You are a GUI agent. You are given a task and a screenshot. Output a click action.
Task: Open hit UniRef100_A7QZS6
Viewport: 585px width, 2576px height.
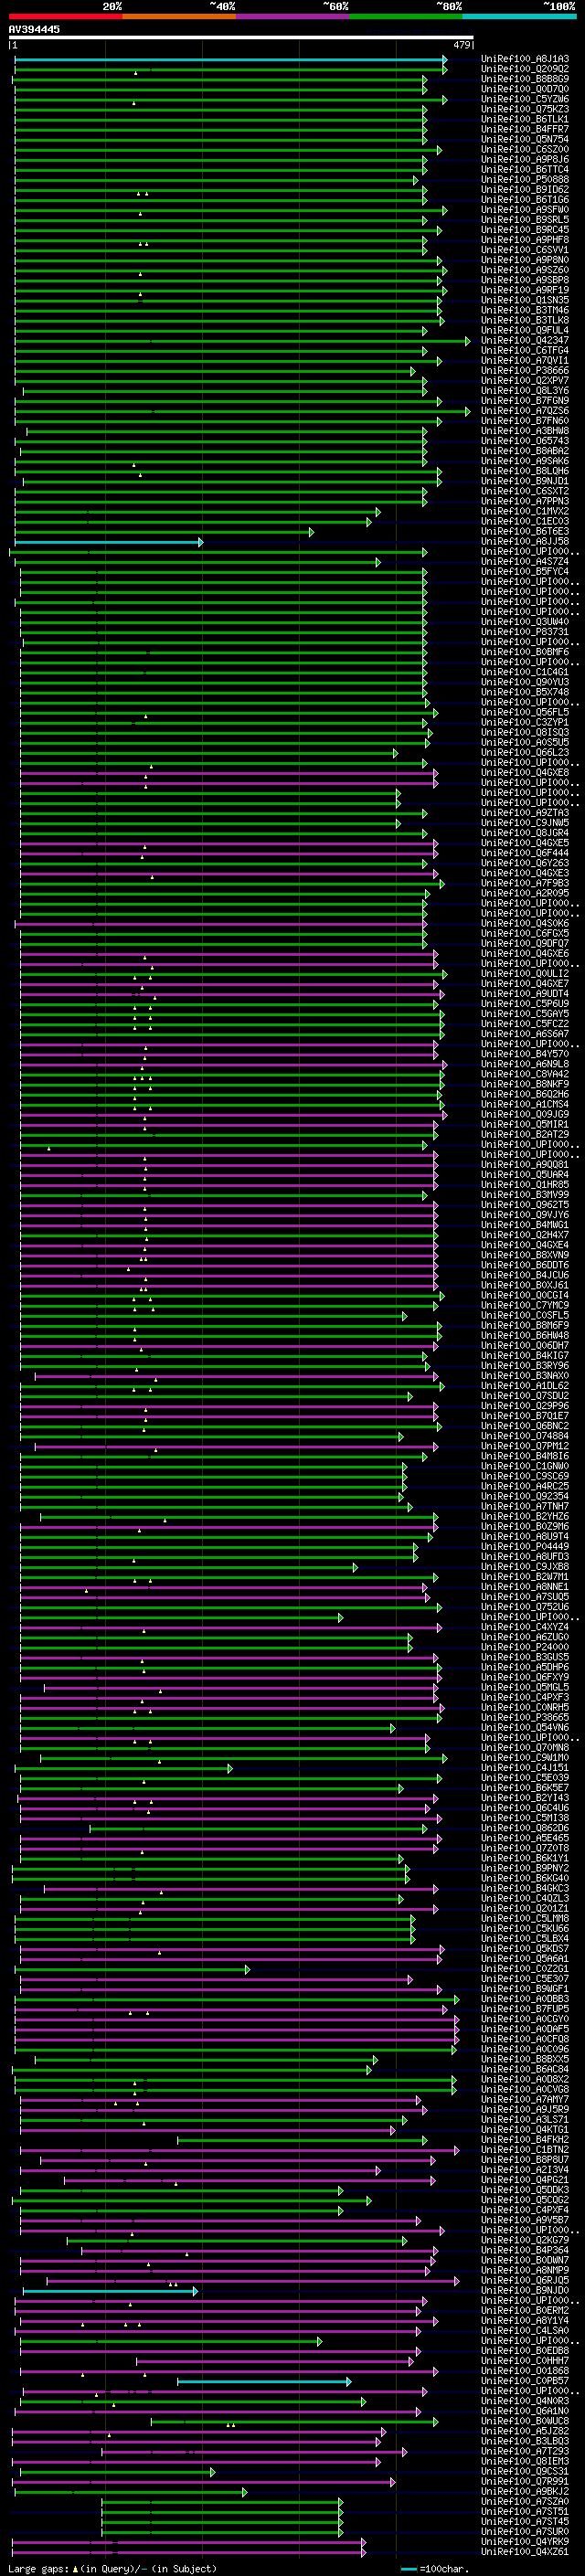pyautogui.click(x=525, y=410)
